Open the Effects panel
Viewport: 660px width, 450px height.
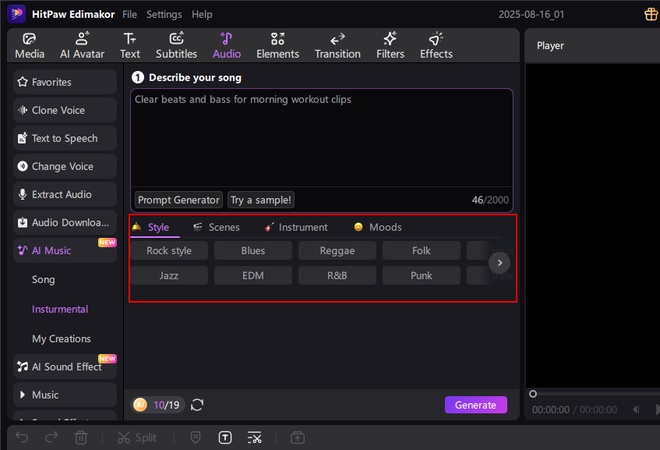(436, 45)
